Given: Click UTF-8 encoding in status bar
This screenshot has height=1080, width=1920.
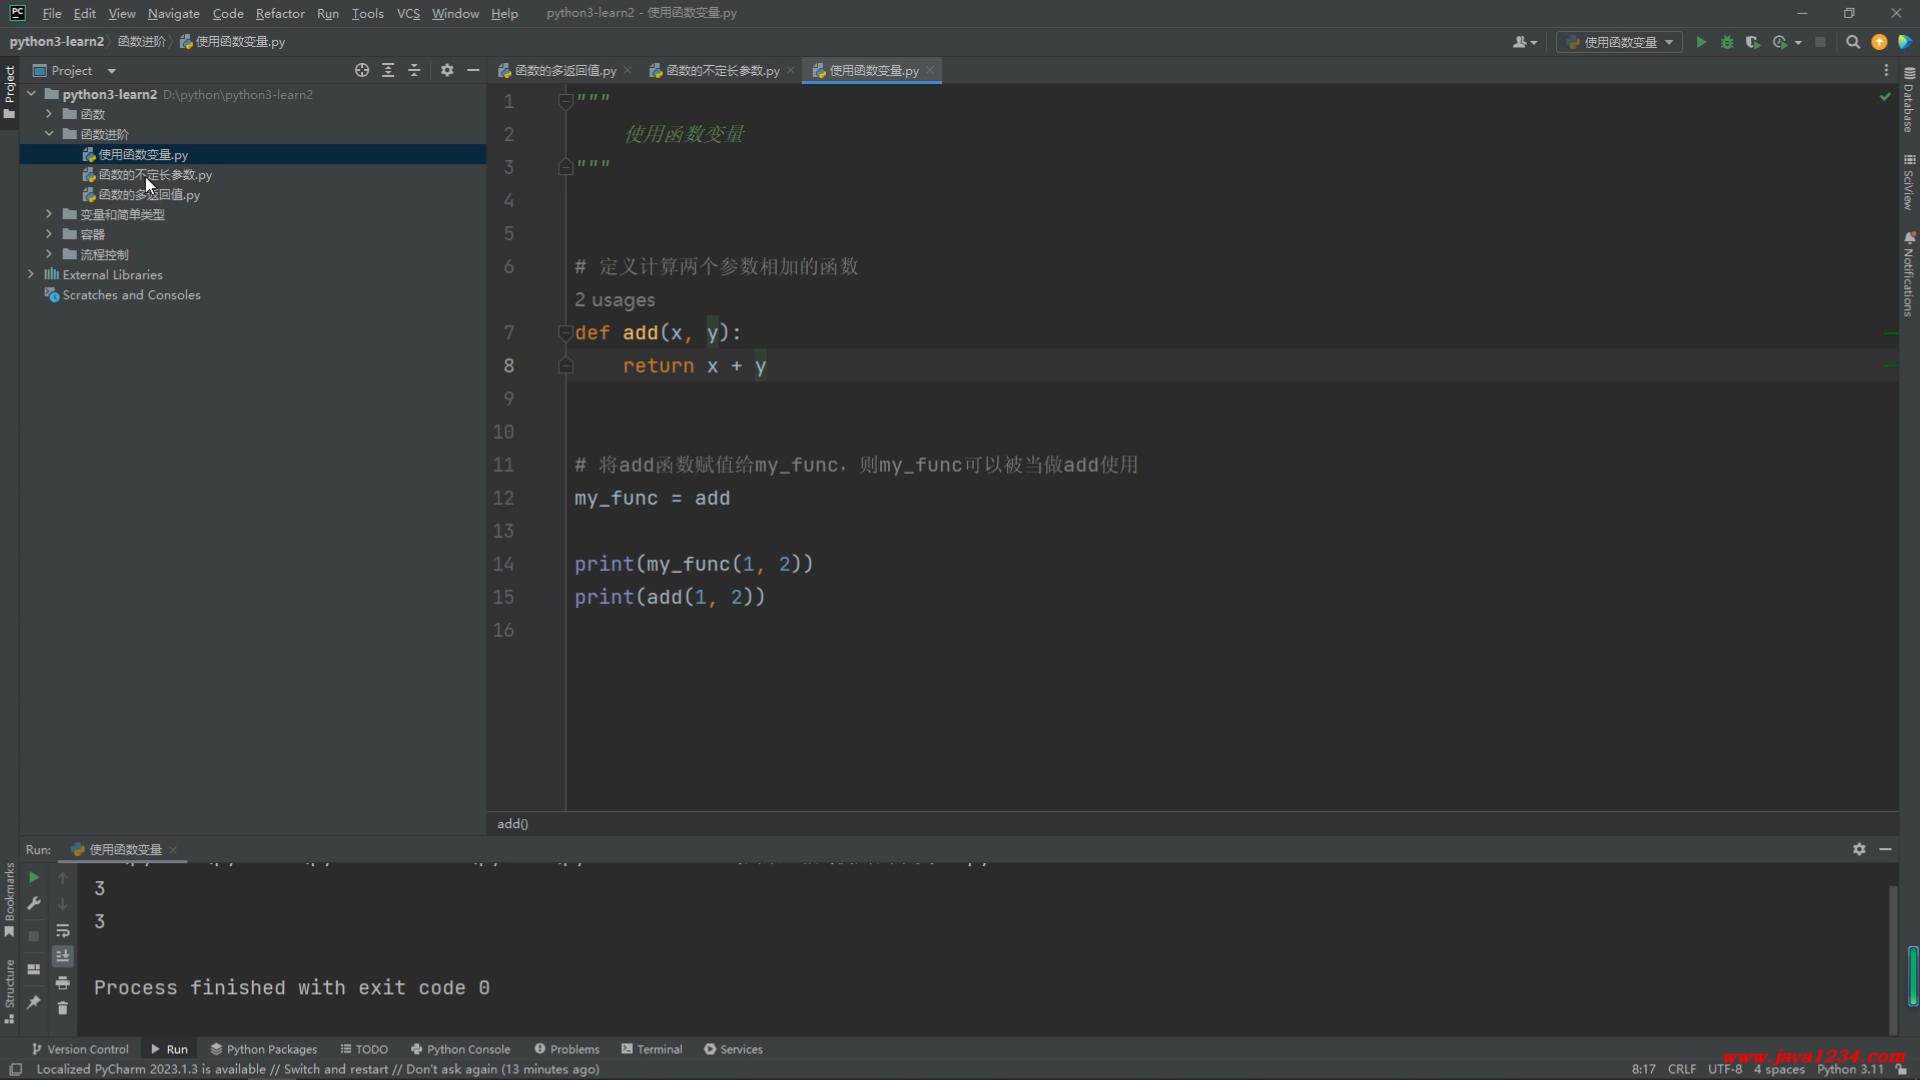Looking at the screenshot, I should (1725, 1069).
